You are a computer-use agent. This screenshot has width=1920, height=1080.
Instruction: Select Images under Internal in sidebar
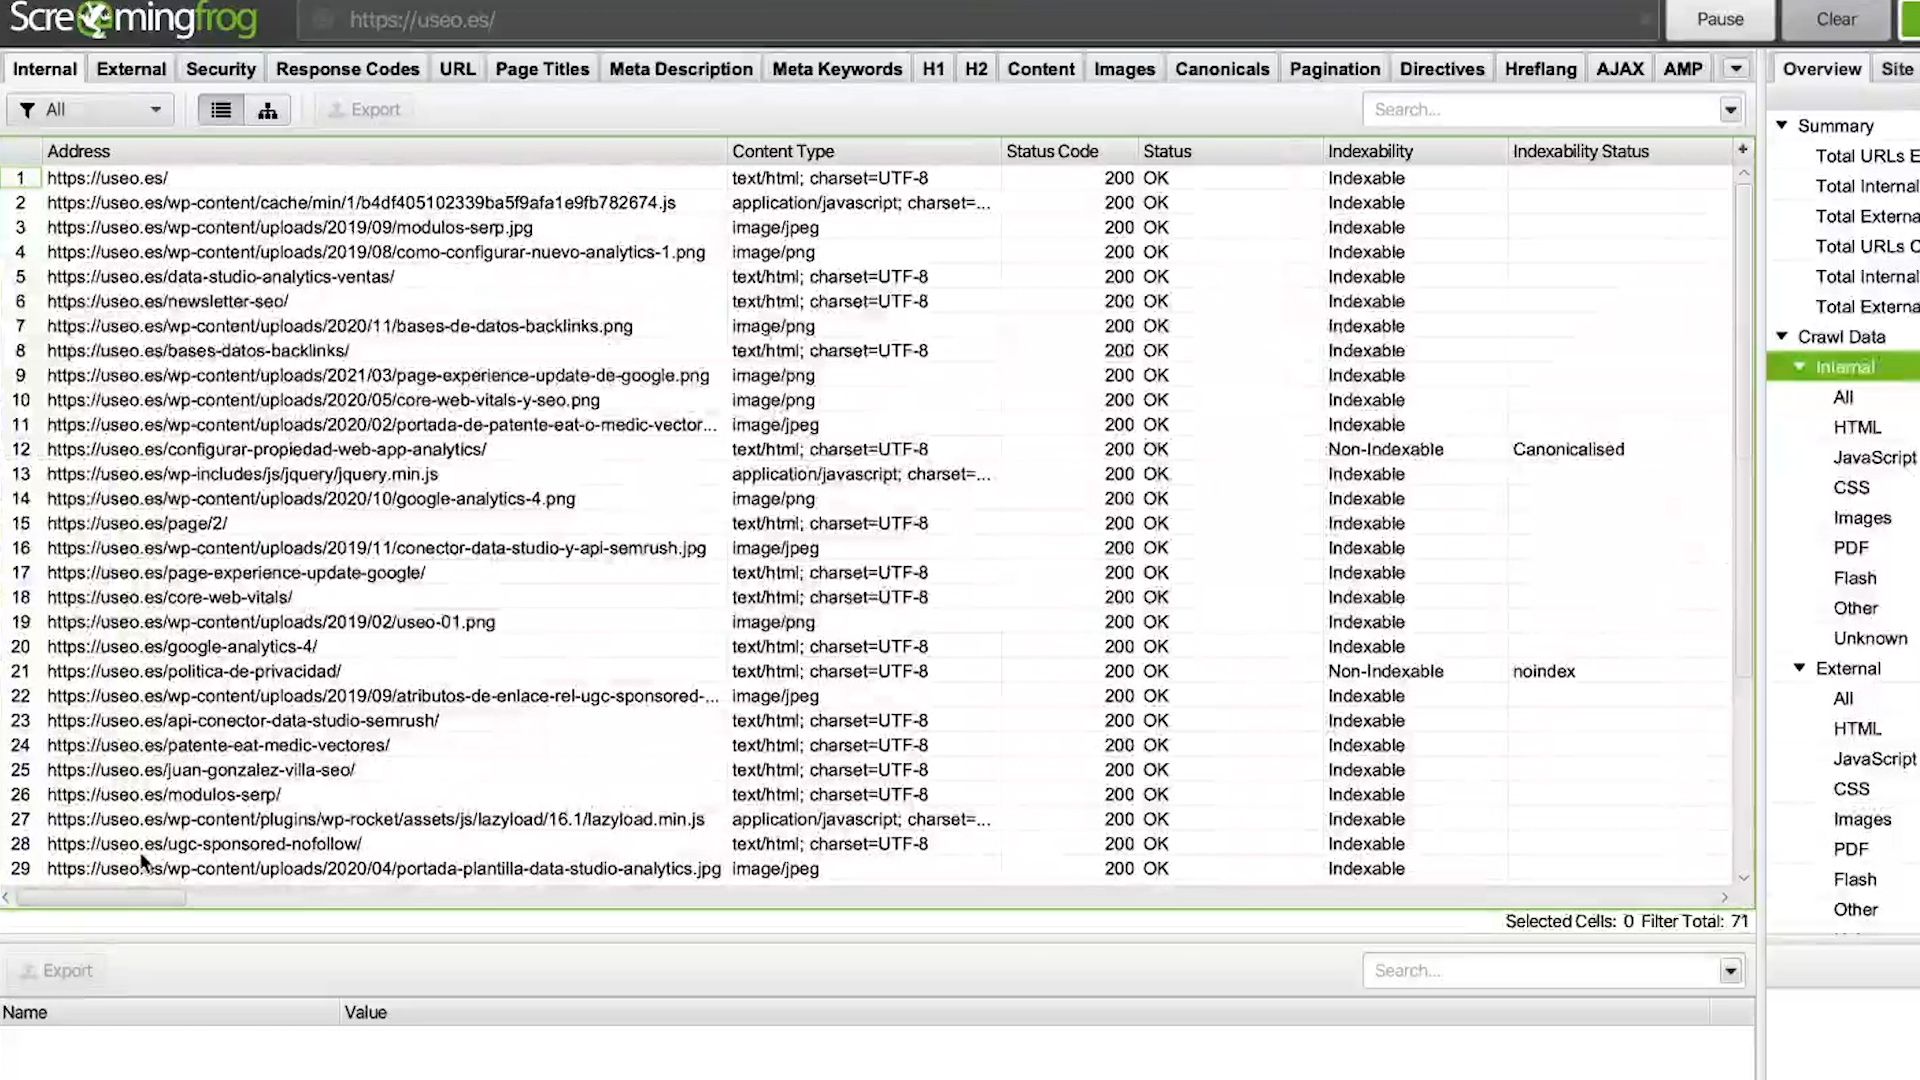(1862, 518)
